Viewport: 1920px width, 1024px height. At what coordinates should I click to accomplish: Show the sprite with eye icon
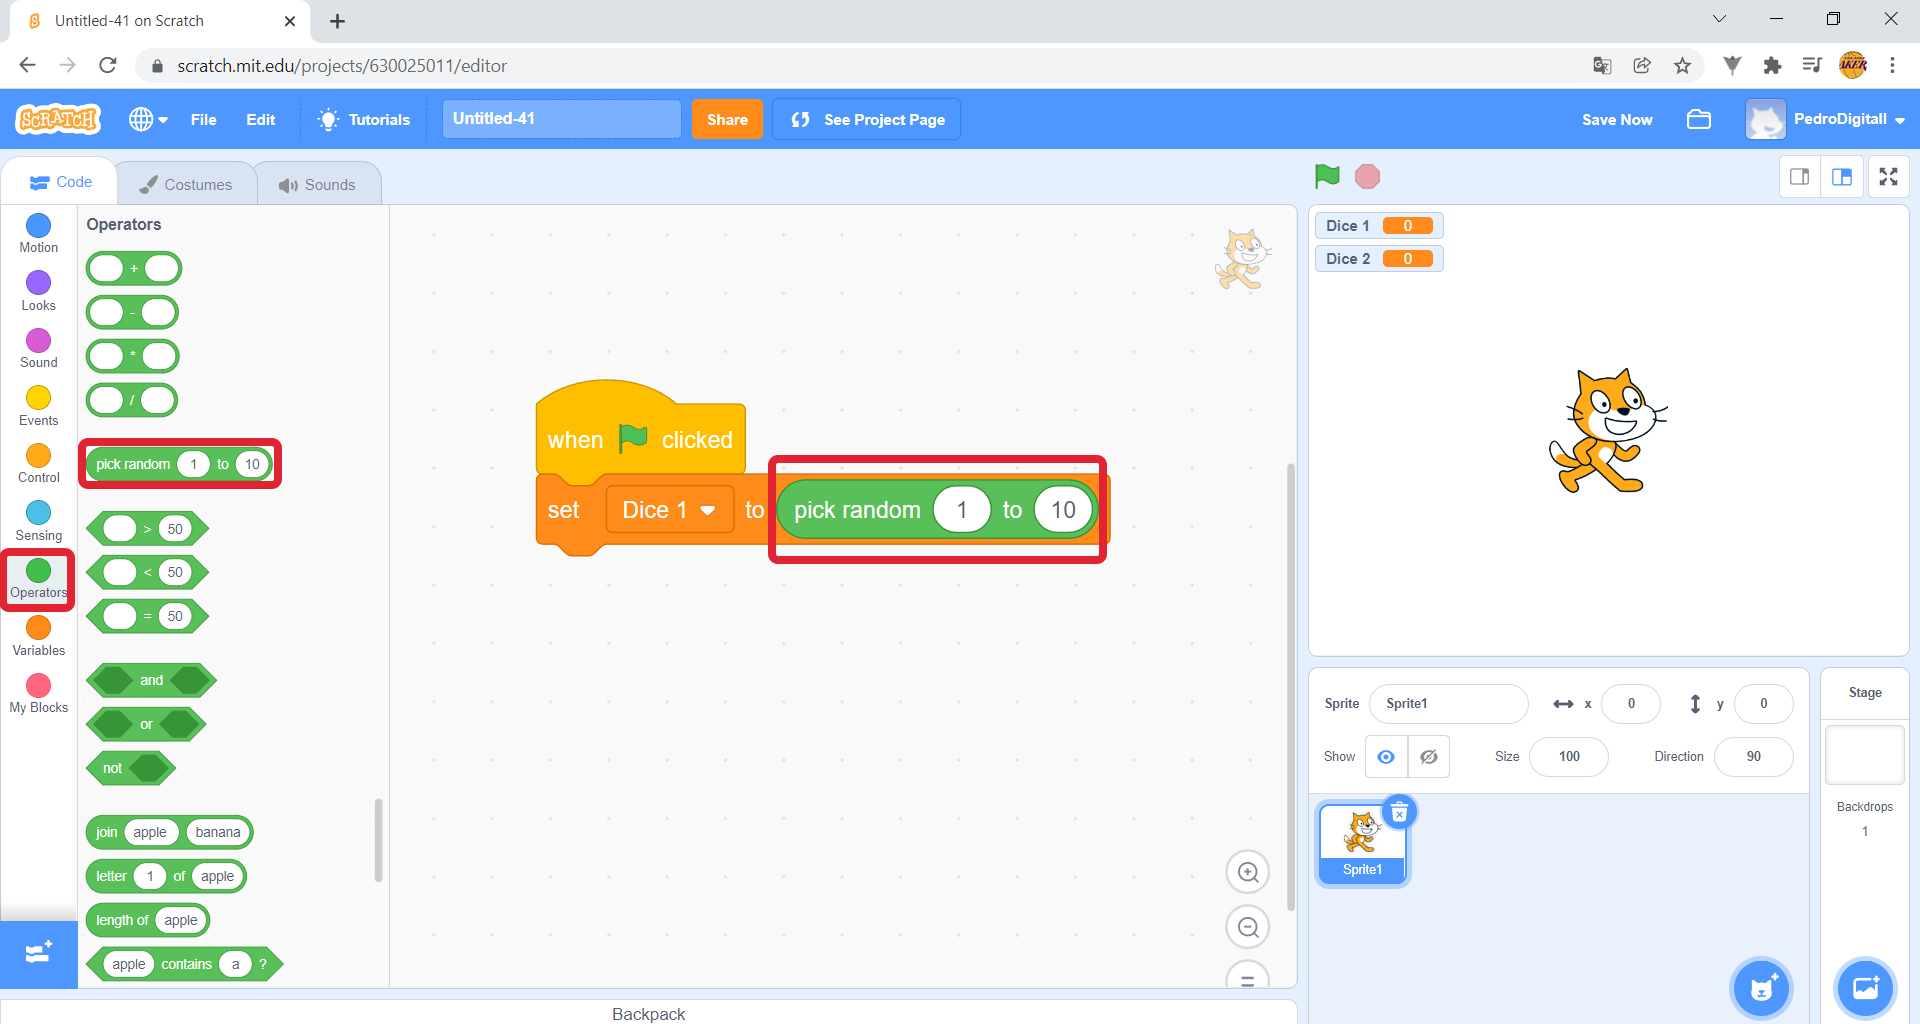[1386, 757]
